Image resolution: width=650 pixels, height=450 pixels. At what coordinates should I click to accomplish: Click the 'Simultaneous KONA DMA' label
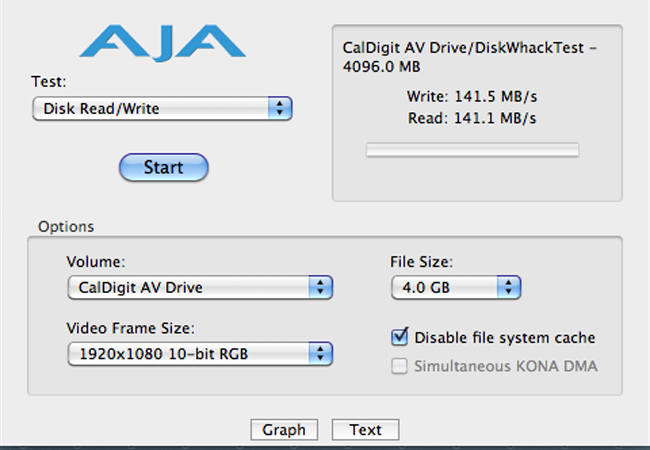tap(506, 366)
